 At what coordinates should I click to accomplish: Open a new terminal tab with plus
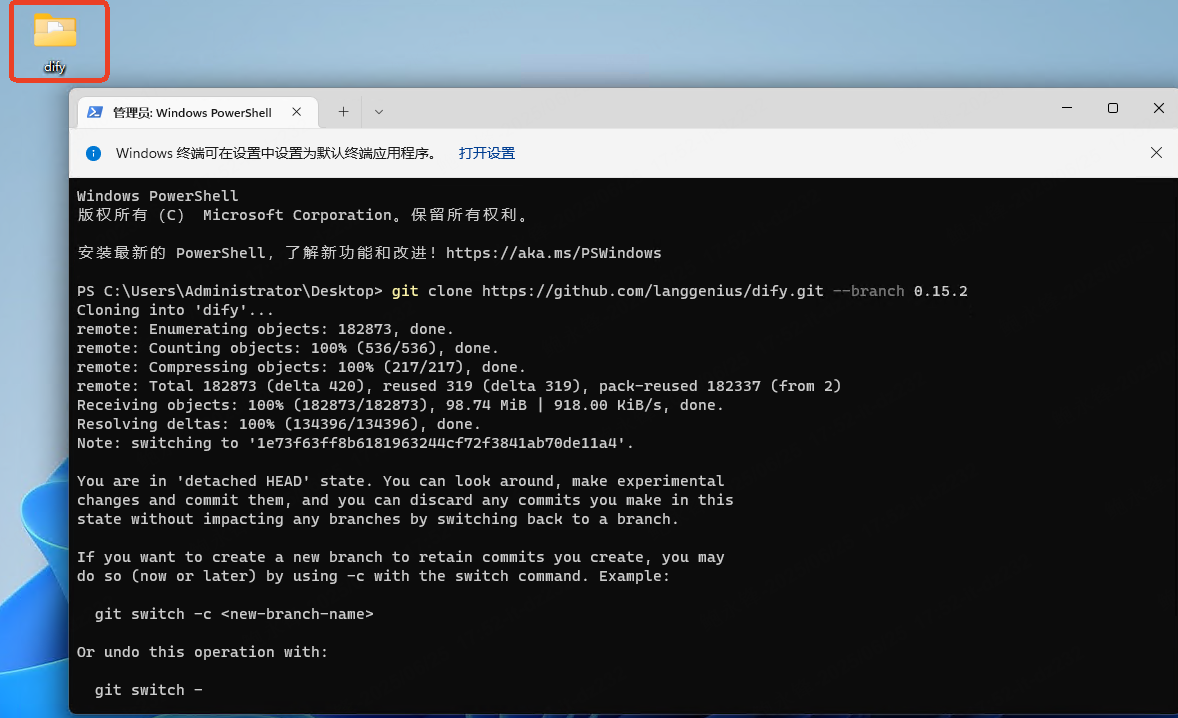[x=343, y=112]
